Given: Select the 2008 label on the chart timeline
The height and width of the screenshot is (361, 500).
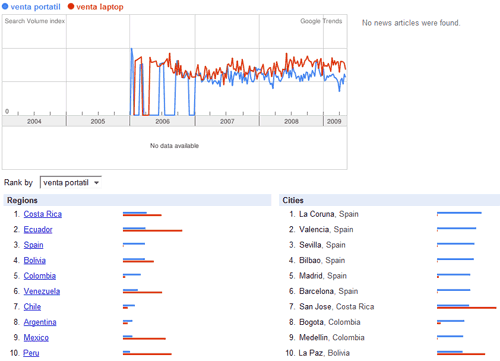Looking at the screenshot, I should coord(291,121).
